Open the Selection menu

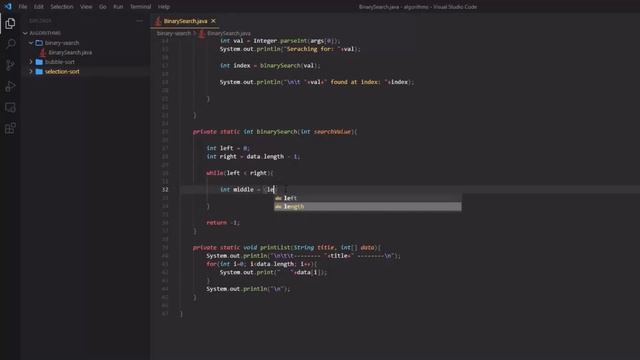pyautogui.click(x=62, y=7)
